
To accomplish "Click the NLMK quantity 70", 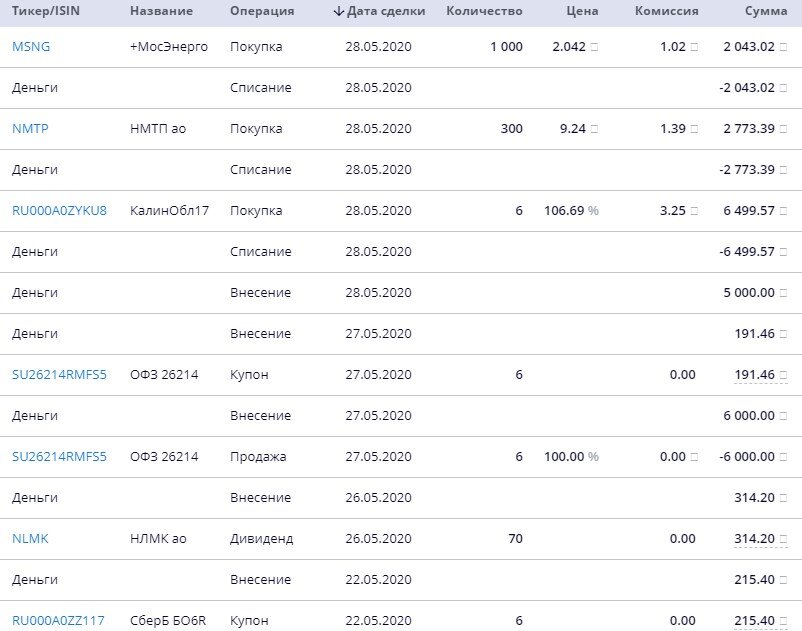I will pos(516,538).
